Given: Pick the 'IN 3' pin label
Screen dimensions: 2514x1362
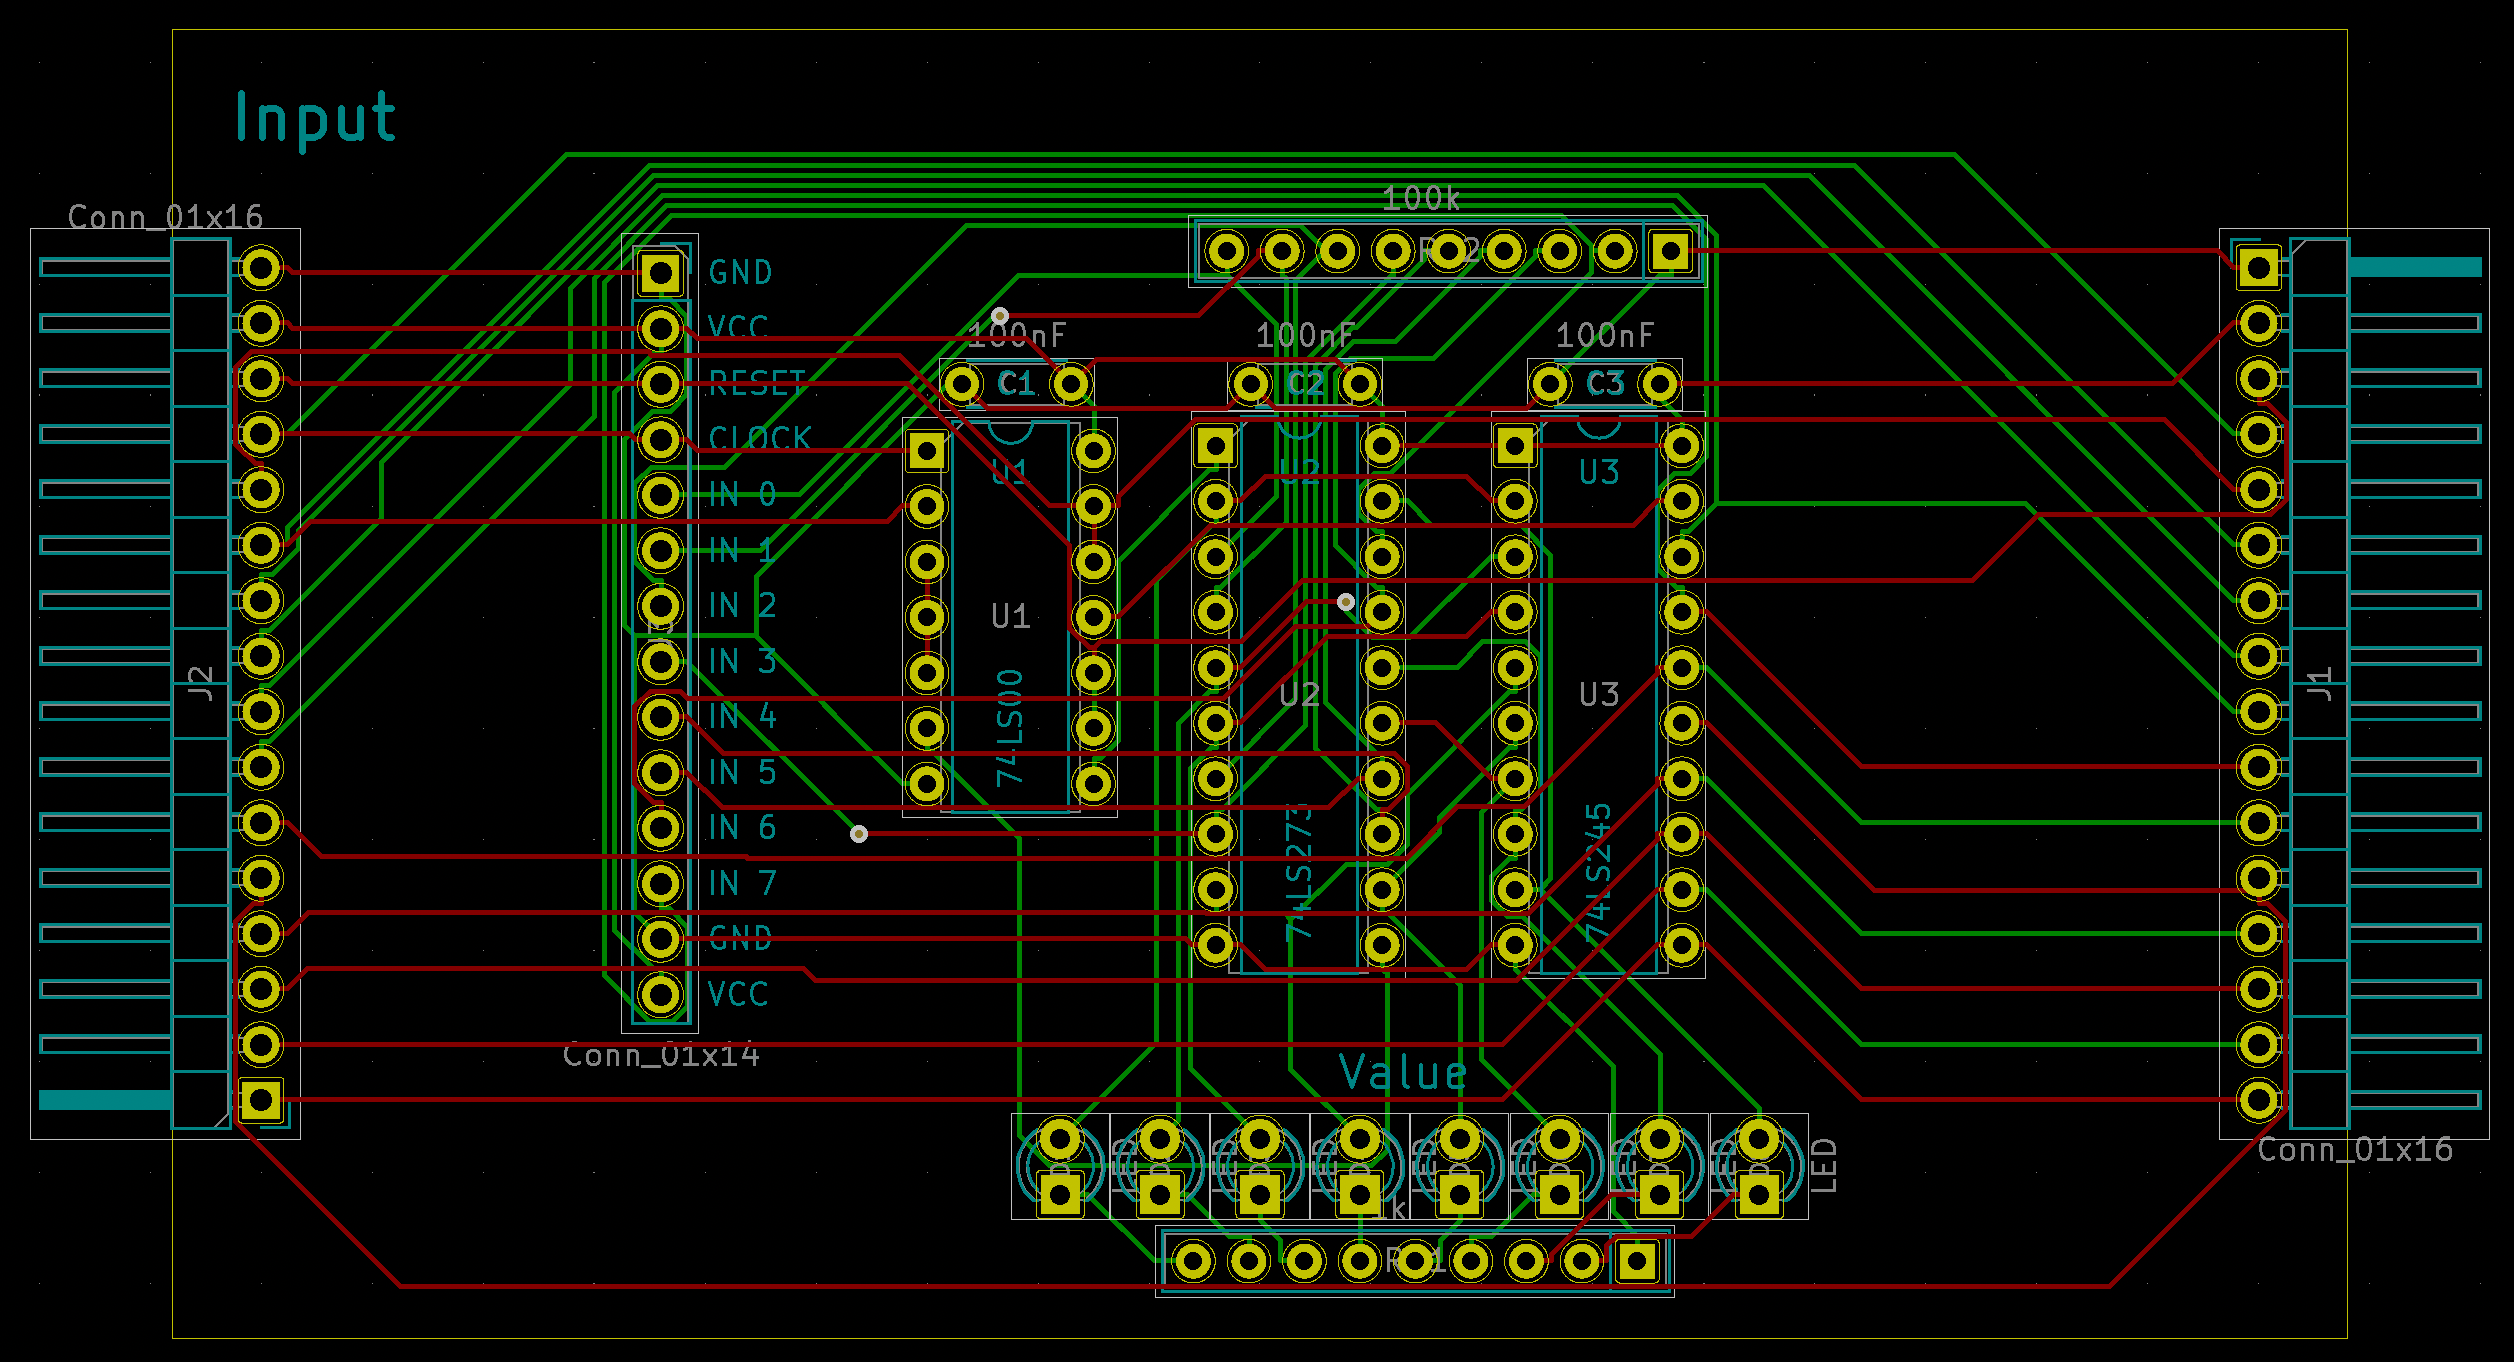Looking at the screenshot, I should coord(742,661).
